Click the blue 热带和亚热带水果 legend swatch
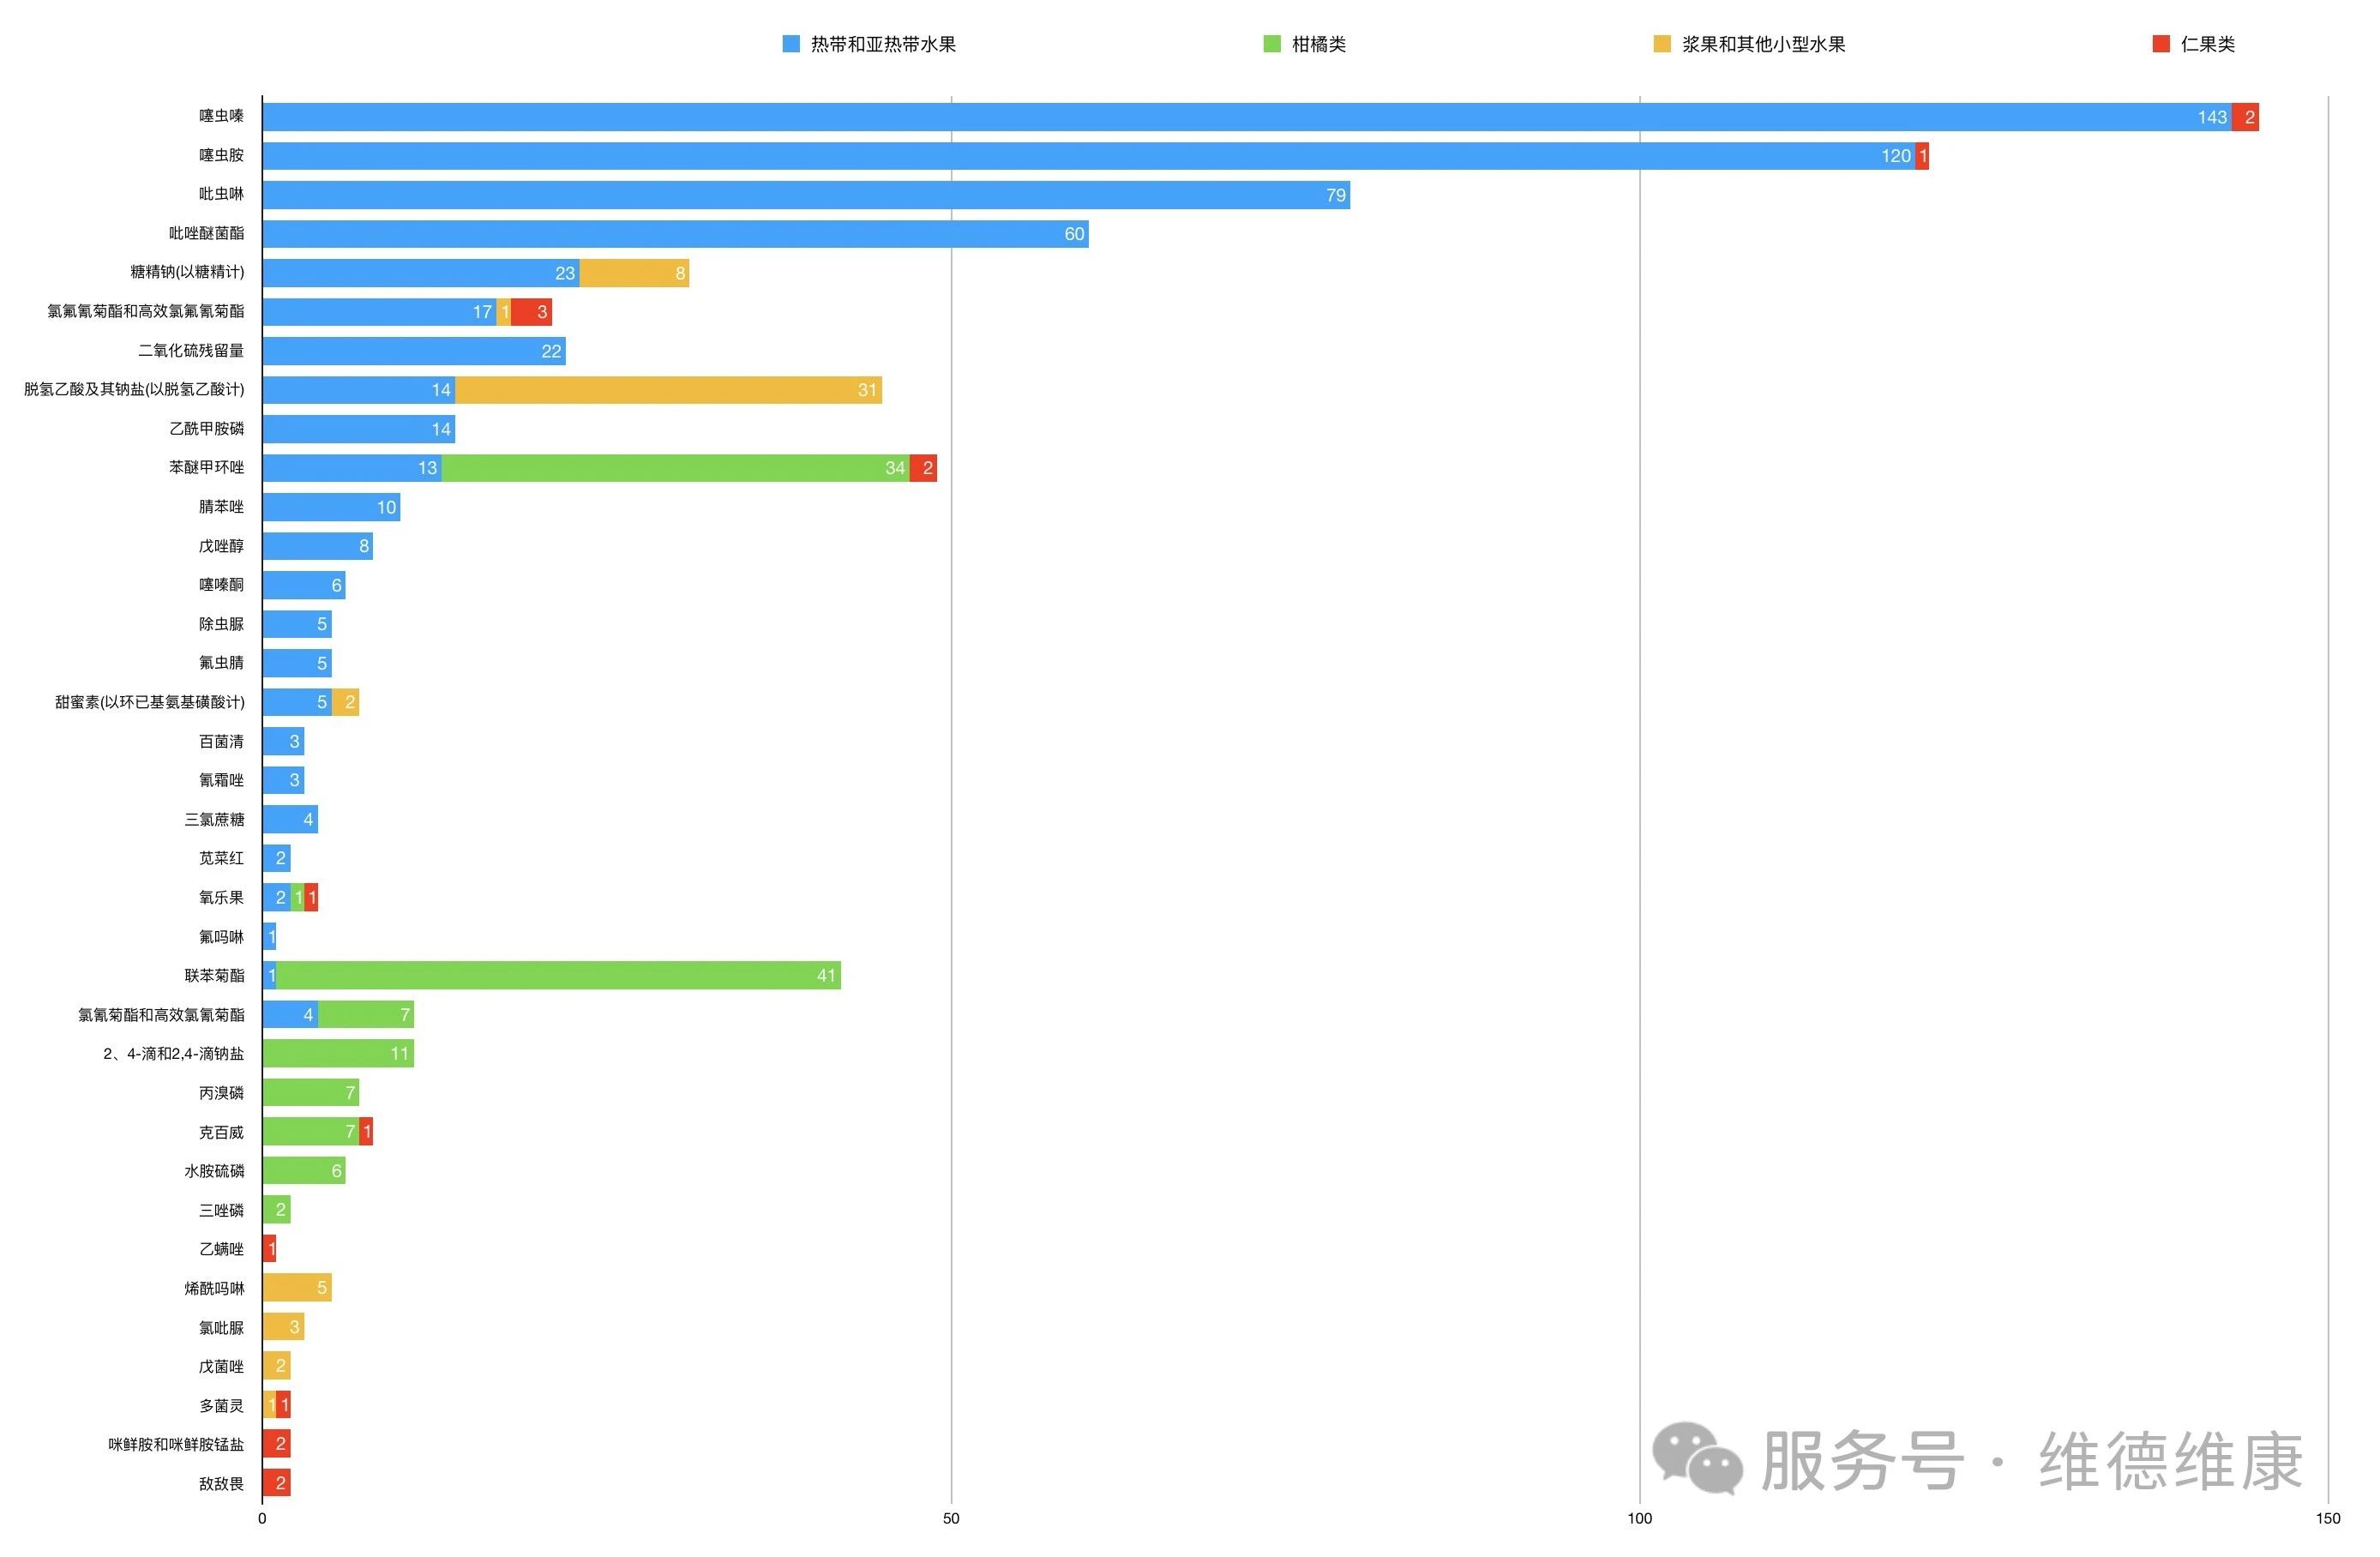 (791, 44)
